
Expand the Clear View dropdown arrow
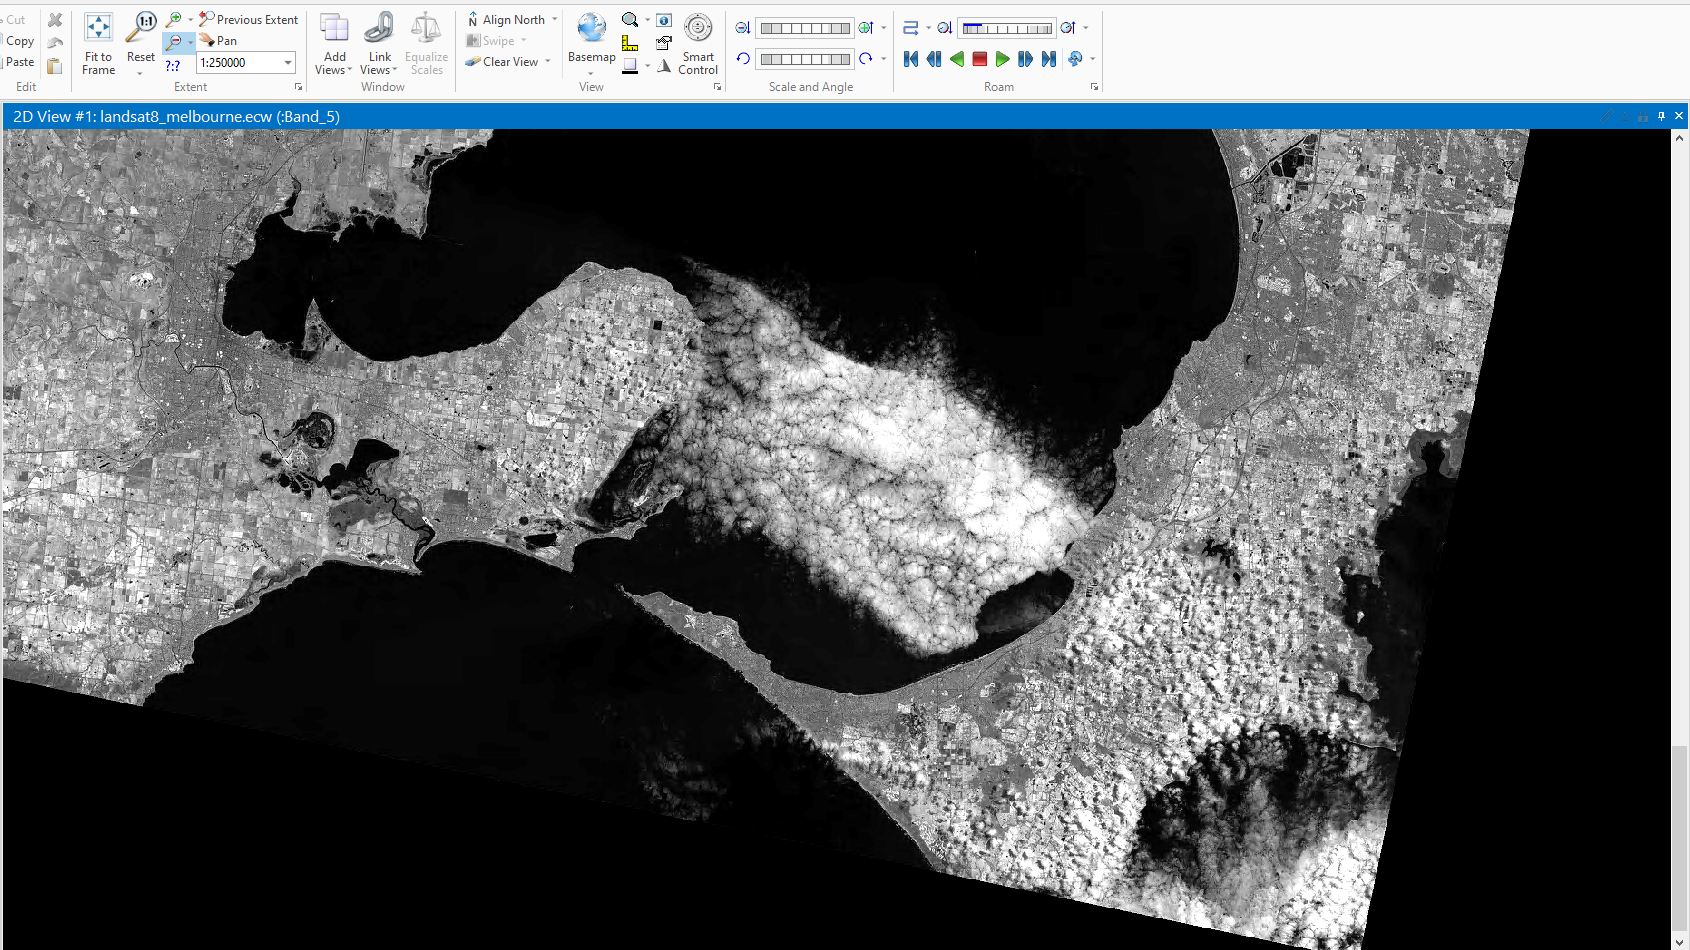[548, 62]
